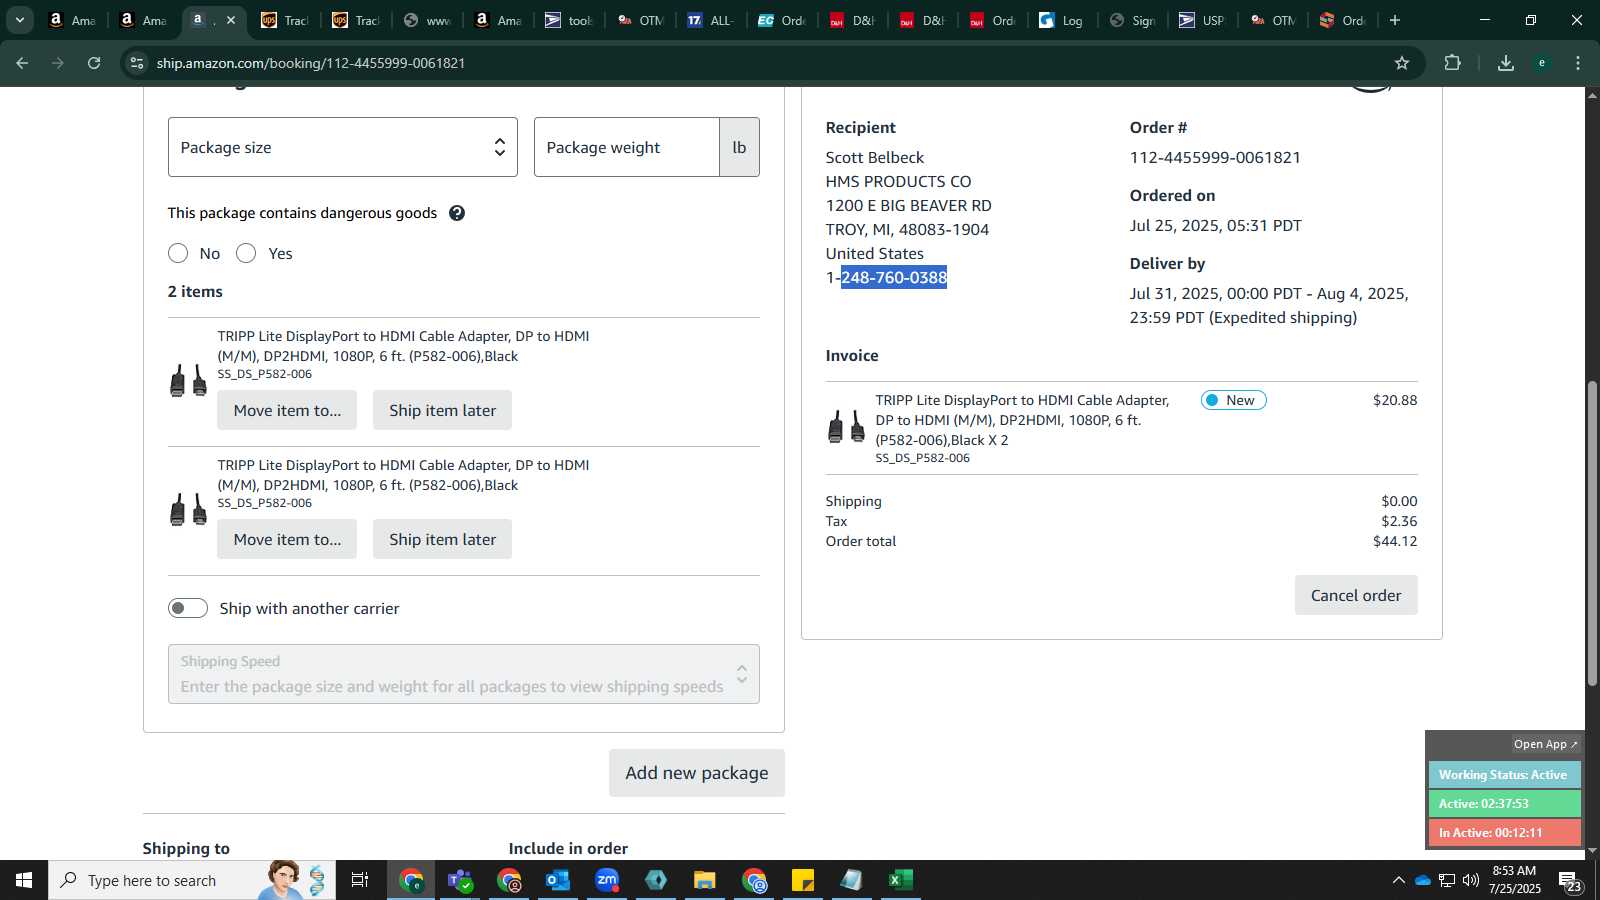This screenshot has height=900, width=1600.
Task: Open a new browser tab
Action: tap(1395, 20)
